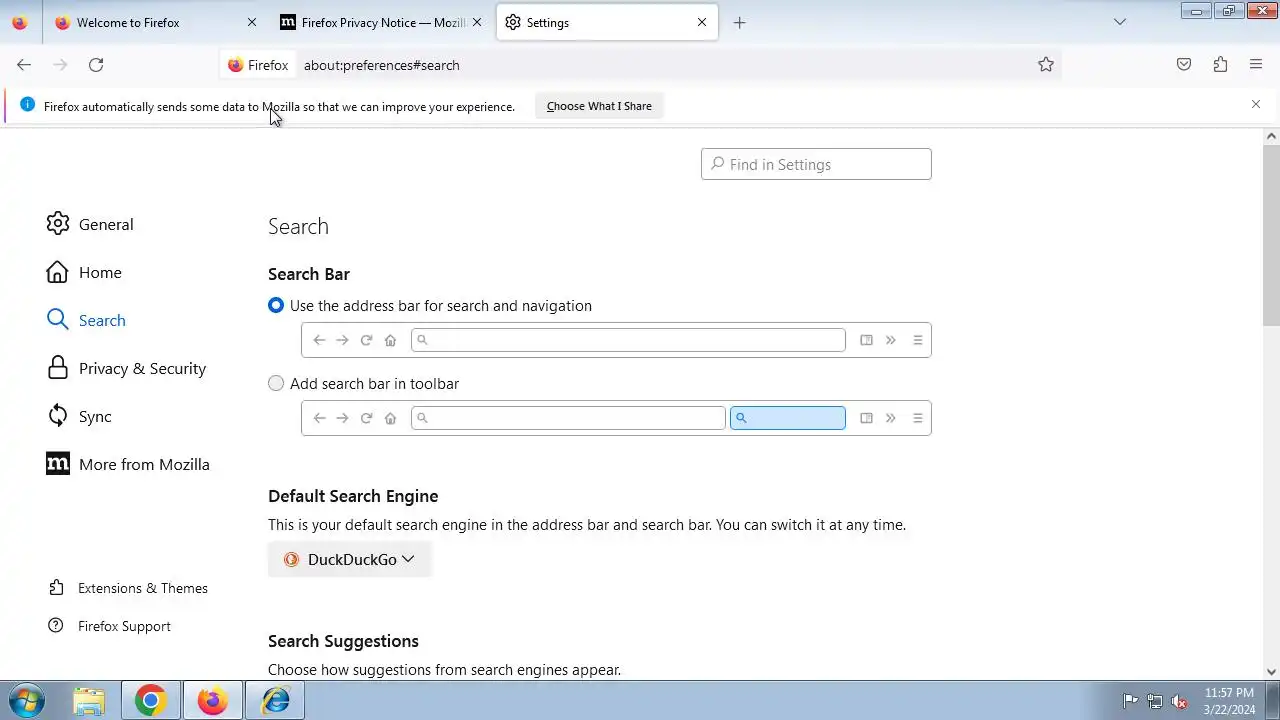Bookmark this page with the star icon
This screenshot has height=720, width=1280.
coord(1046,65)
